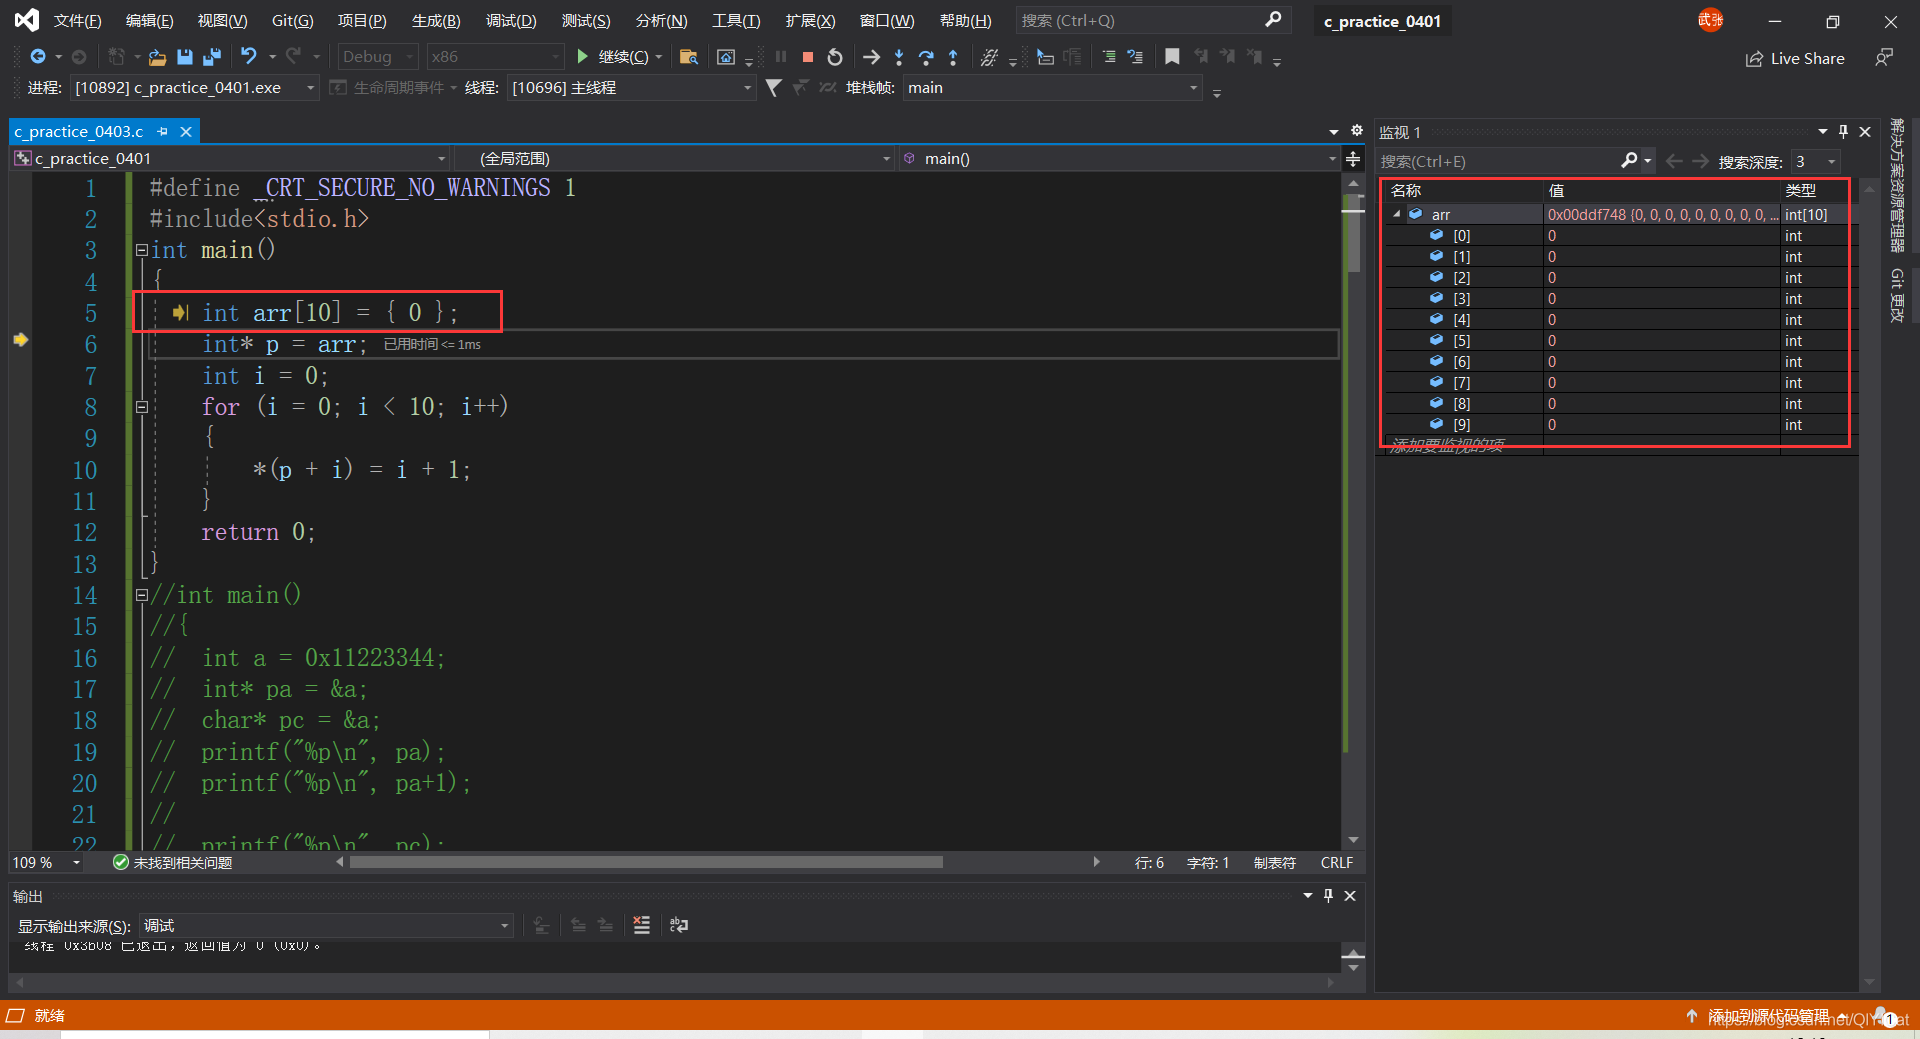Close the Watch 1 panel

1865,132
